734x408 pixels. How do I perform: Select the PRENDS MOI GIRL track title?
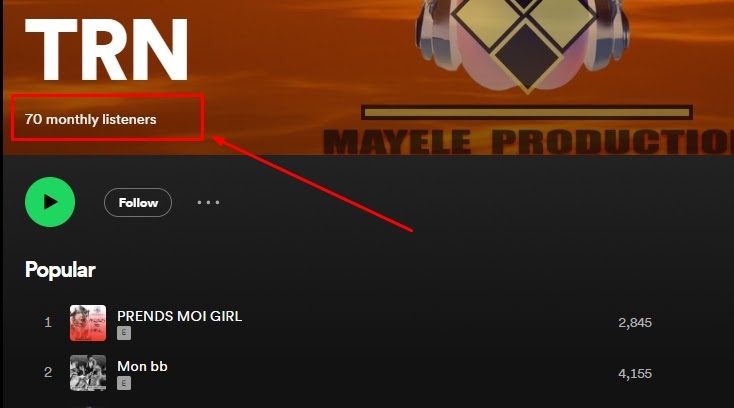click(179, 316)
